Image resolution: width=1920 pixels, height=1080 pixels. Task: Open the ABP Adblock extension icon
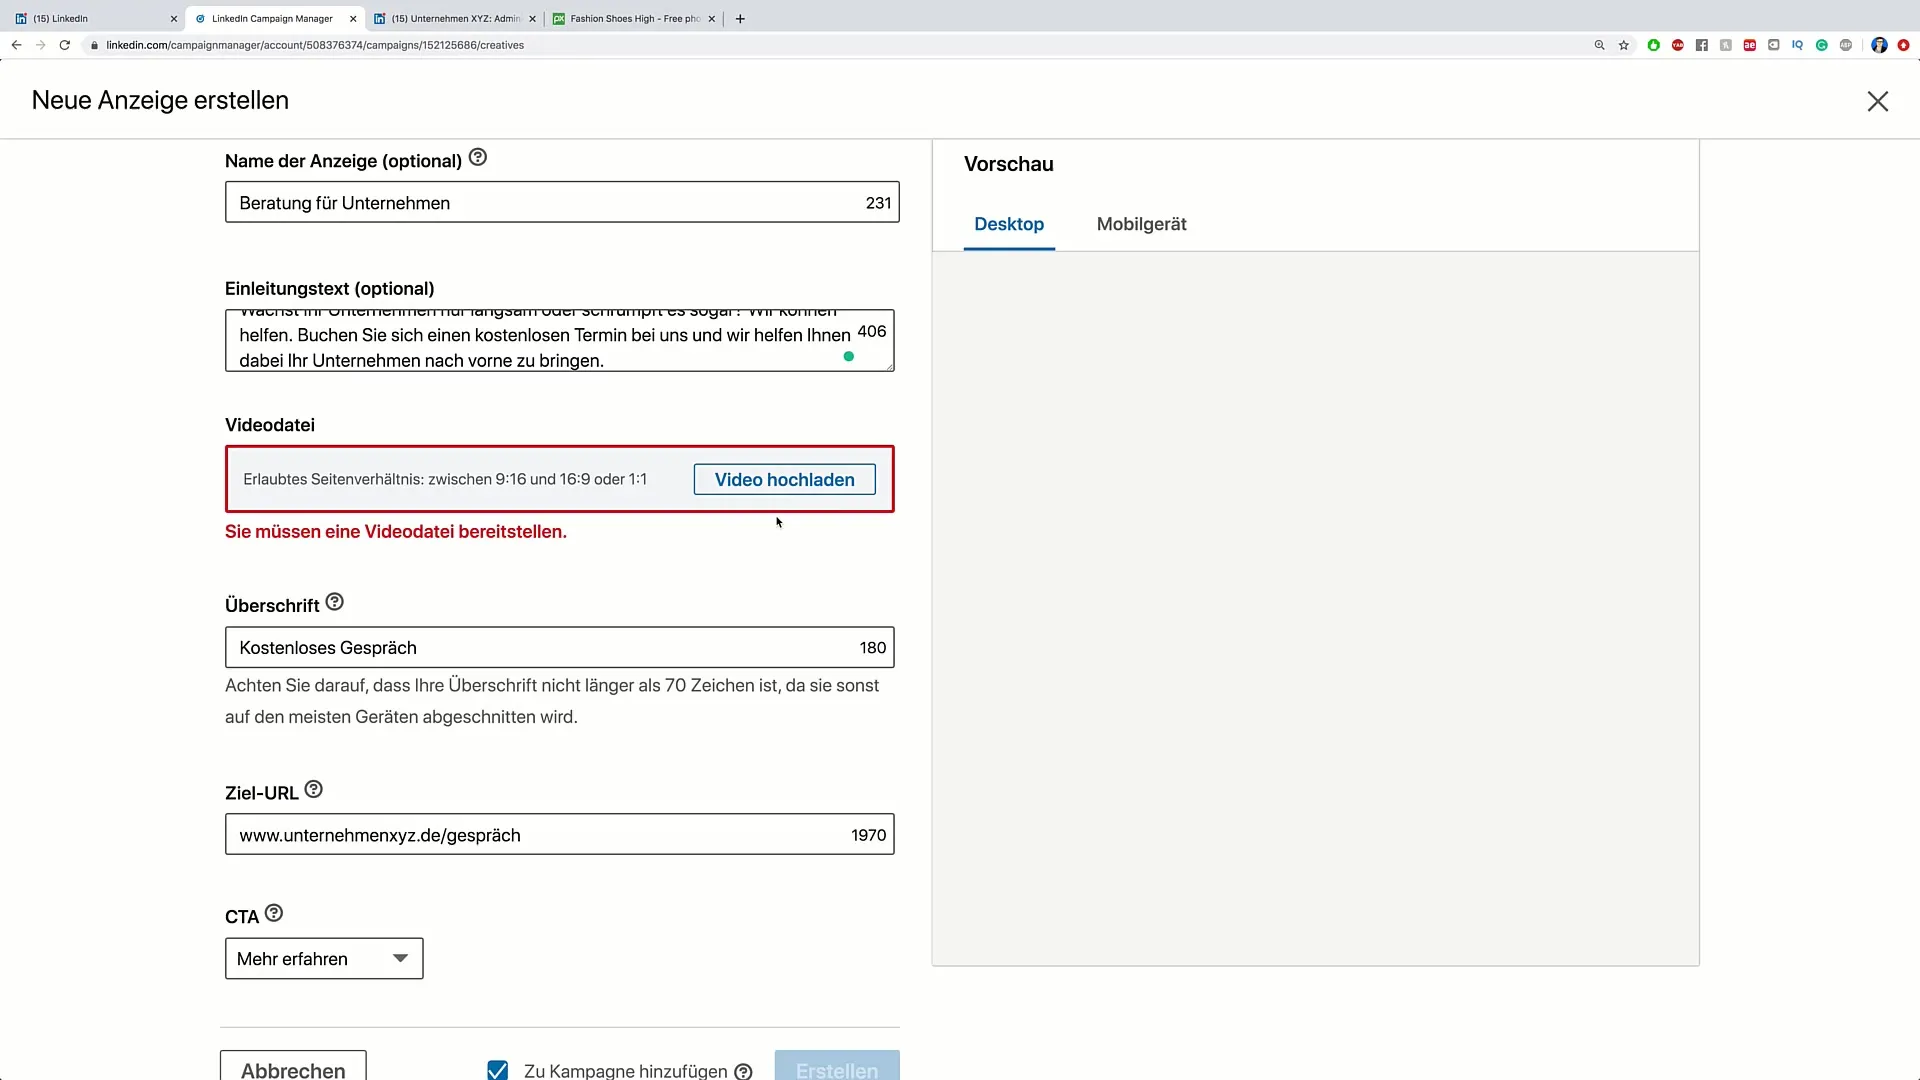(x=1845, y=45)
